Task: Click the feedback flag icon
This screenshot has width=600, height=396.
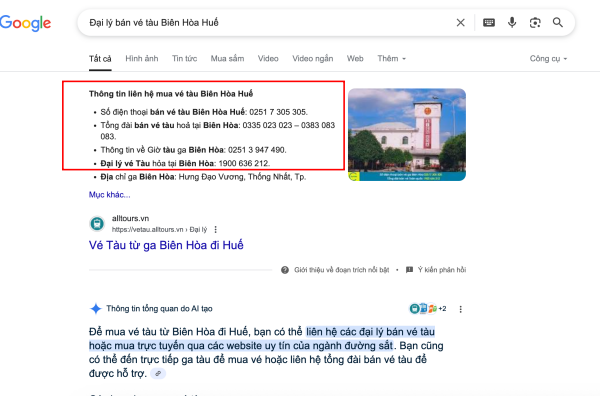Action: click(x=409, y=270)
